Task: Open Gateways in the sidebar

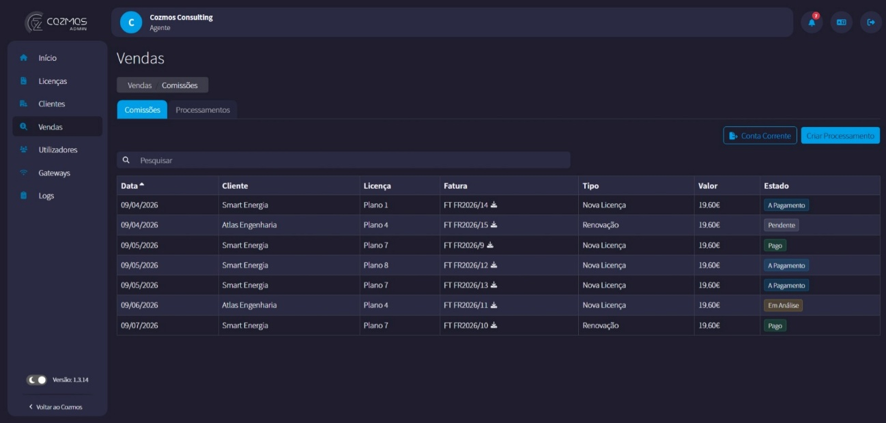Action: 57,173
